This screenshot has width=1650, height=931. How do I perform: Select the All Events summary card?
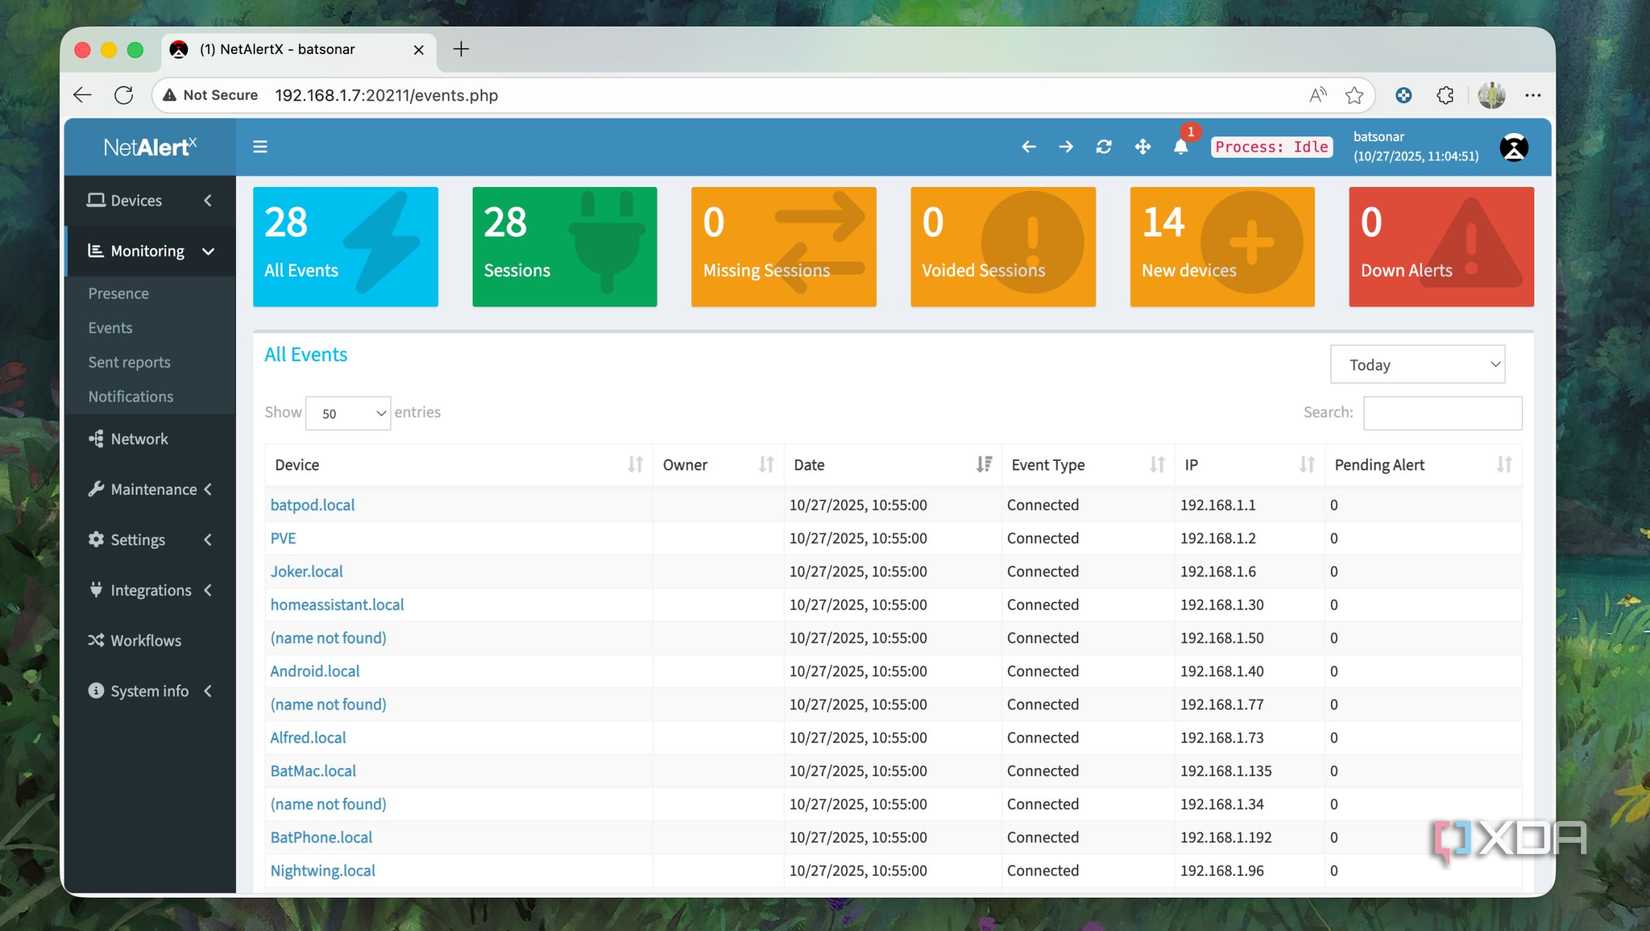[x=345, y=247]
